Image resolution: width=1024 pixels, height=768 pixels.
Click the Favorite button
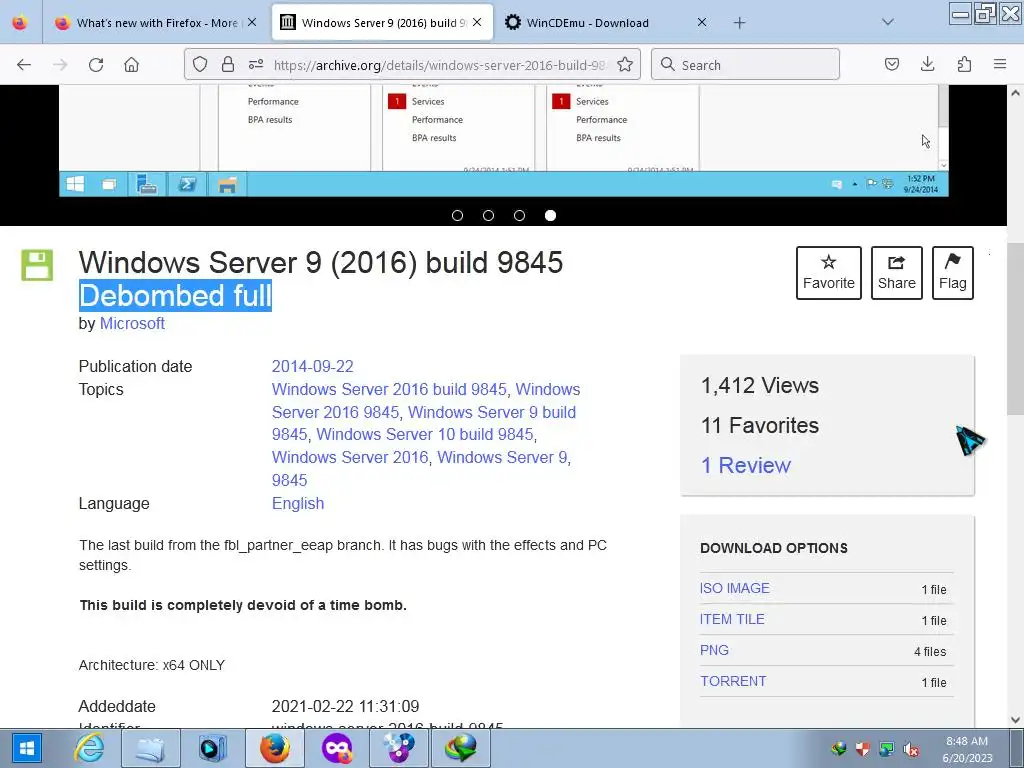[x=829, y=273]
